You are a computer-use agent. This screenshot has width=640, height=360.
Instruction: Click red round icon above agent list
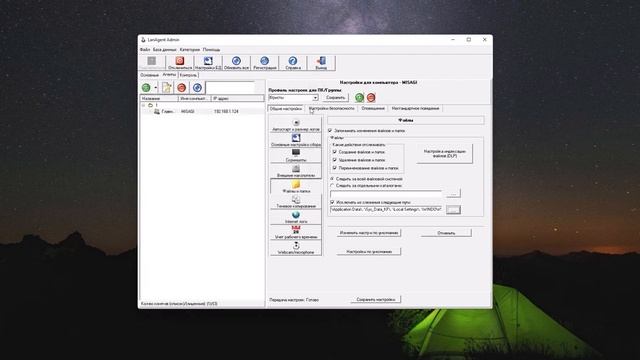pos(182,87)
